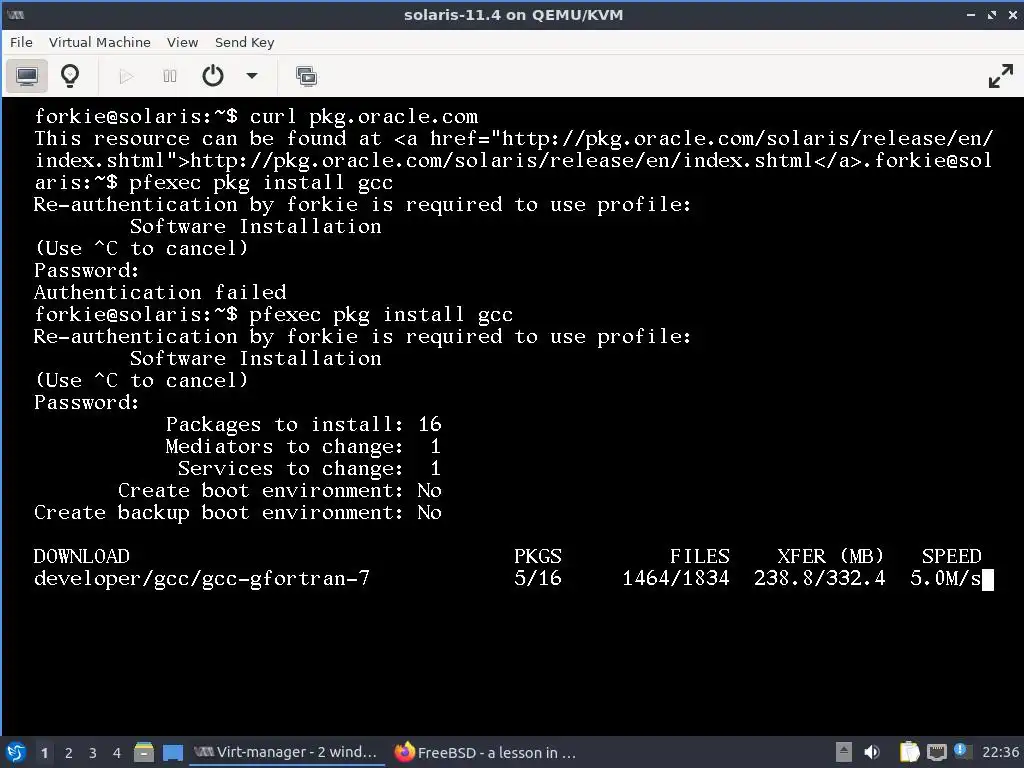Open the manage VM snapshots view
The image size is (1024, 768).
(306, 76)
